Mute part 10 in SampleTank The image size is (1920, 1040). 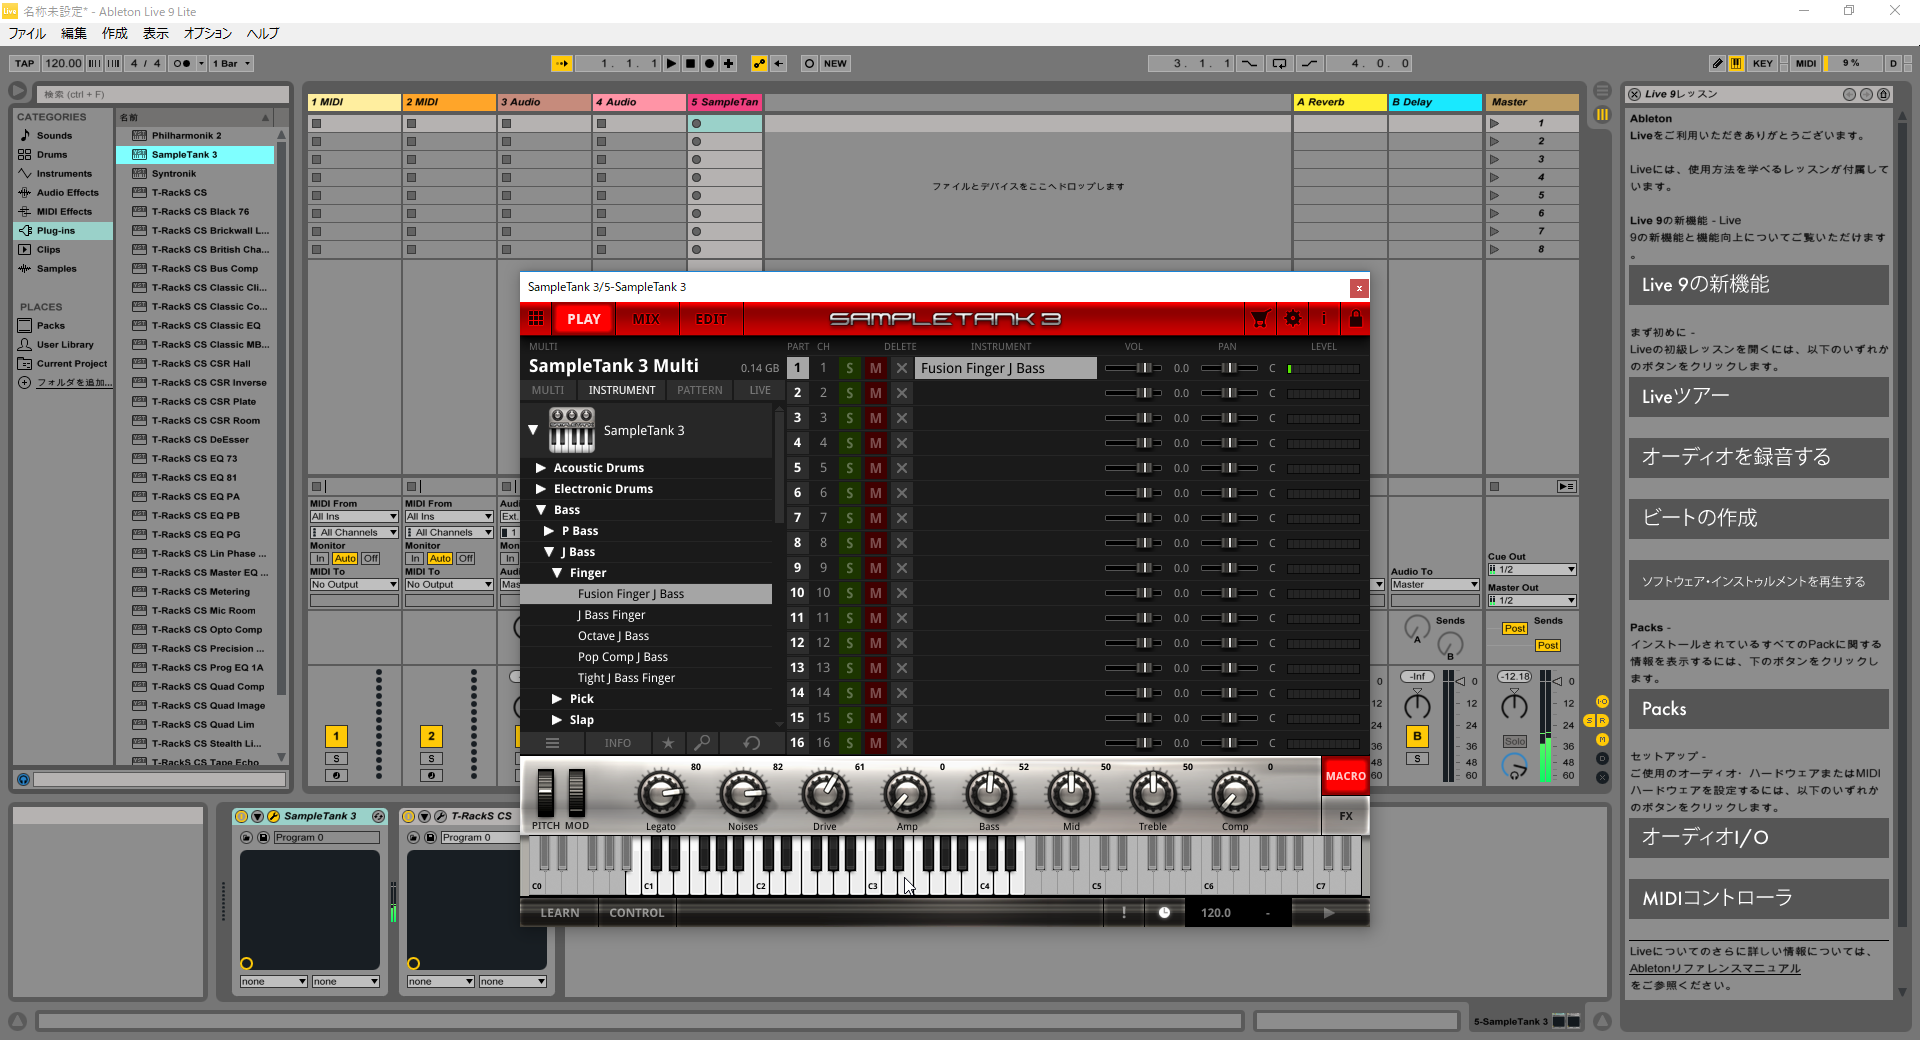click(x=876, y=593)
